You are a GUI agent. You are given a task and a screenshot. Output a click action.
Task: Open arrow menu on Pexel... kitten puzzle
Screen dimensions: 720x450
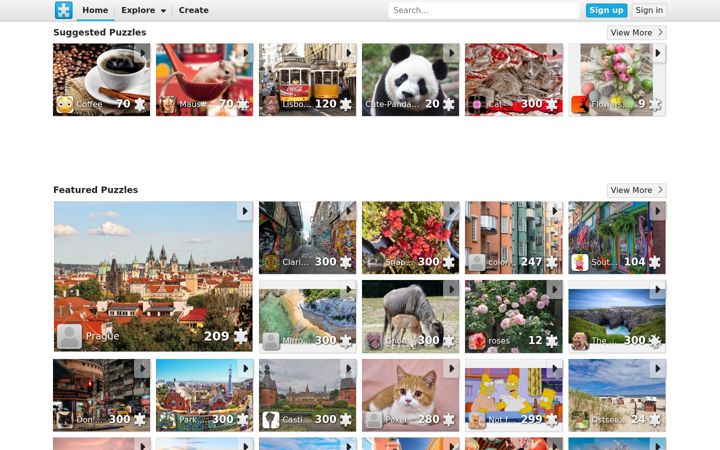pos(451,368)
